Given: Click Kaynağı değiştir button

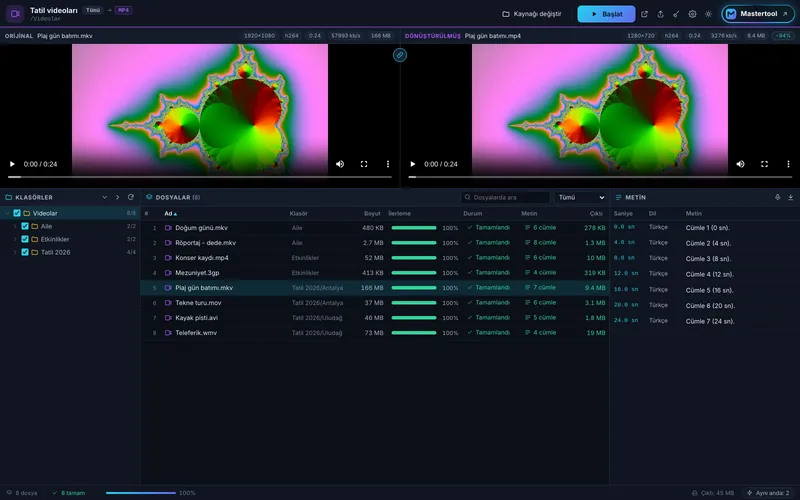Looking at the screenshot, I should (532, 14).
